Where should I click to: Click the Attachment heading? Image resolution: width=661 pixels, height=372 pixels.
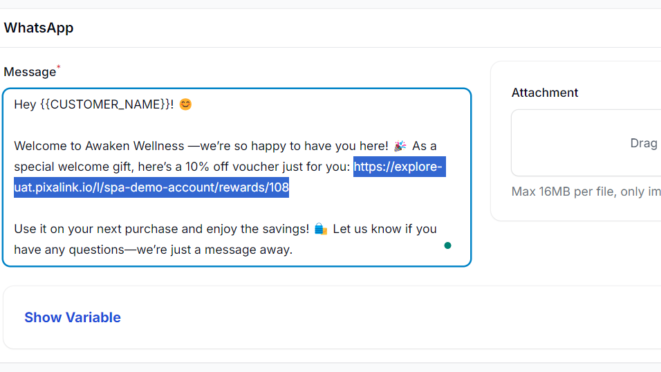[545, 92]
